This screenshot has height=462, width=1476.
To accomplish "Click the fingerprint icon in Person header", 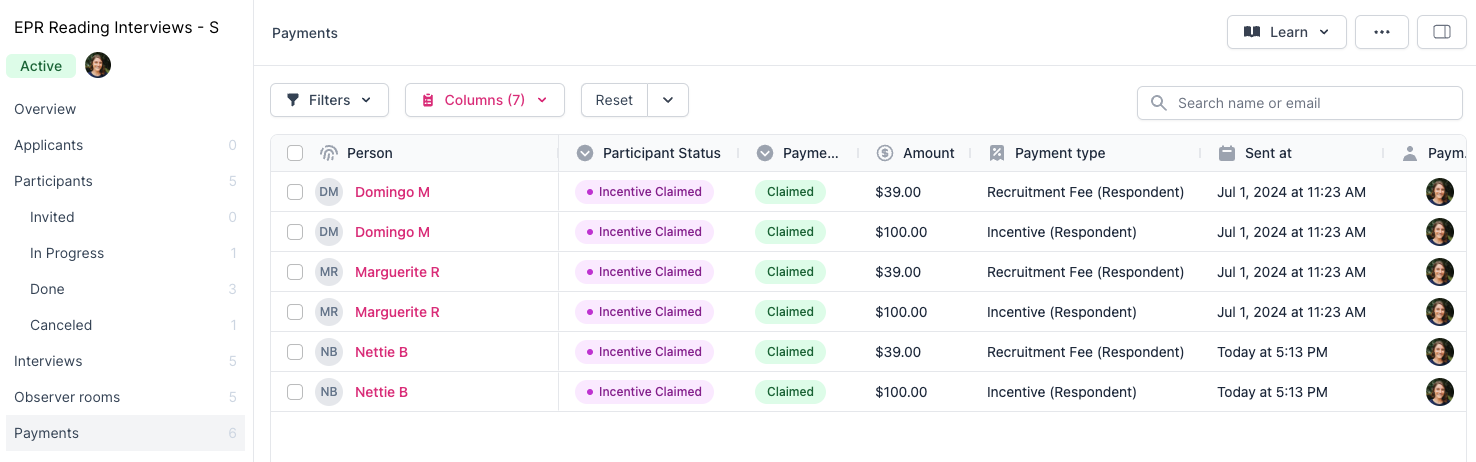I will click(328, 153).
